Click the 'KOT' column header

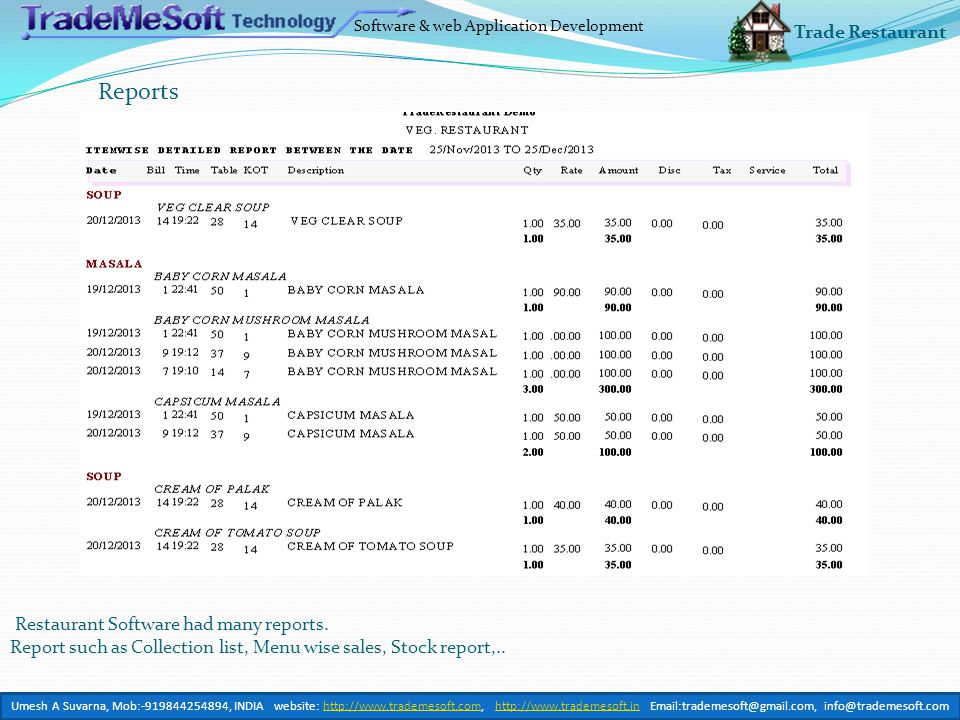256,170
